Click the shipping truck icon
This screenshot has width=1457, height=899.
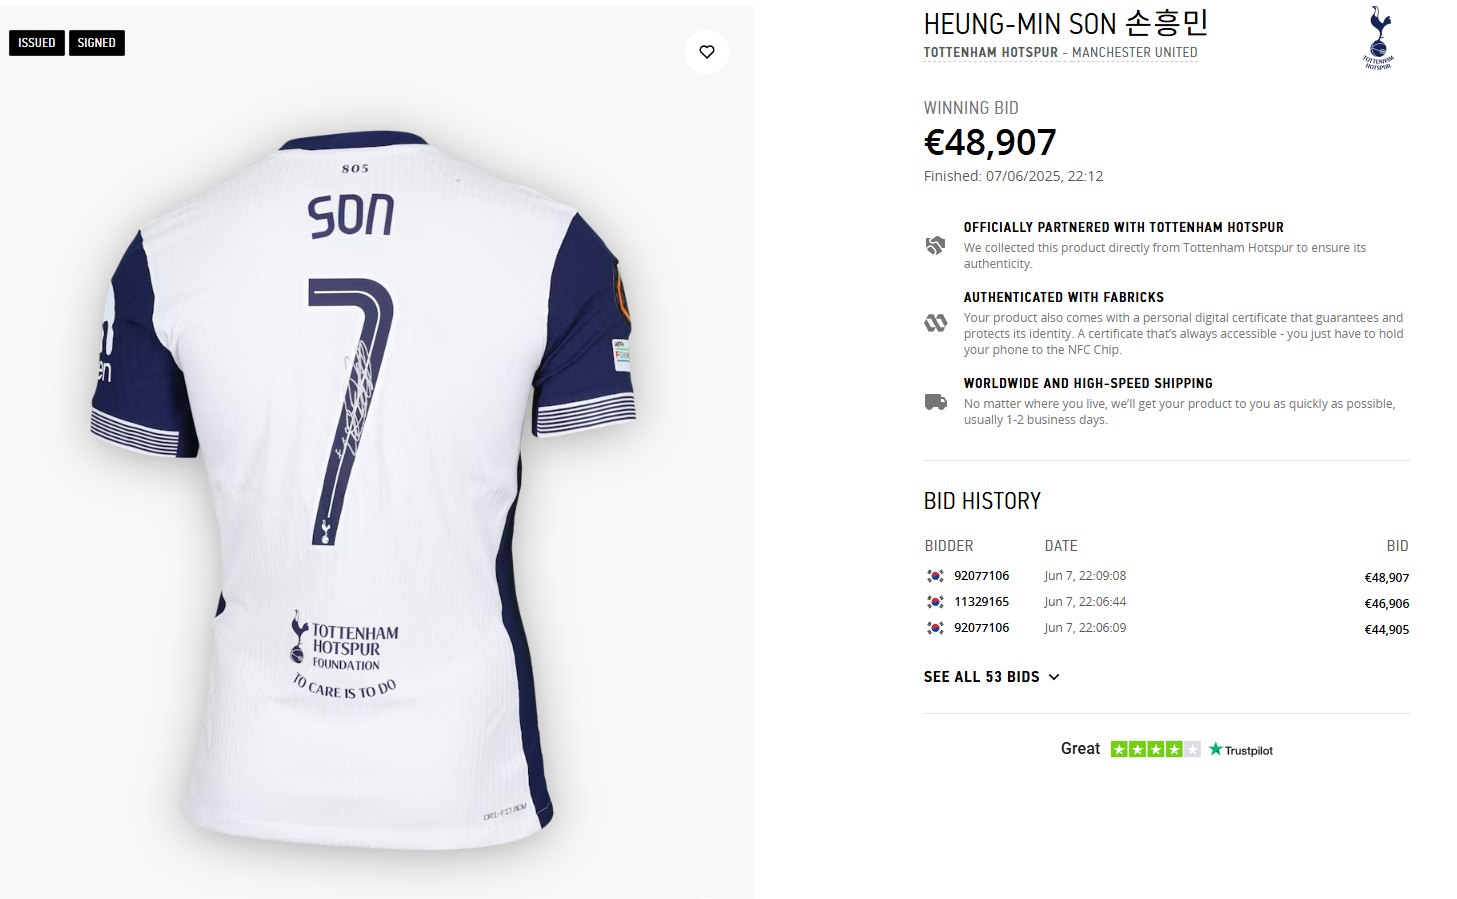click(935, 402)
